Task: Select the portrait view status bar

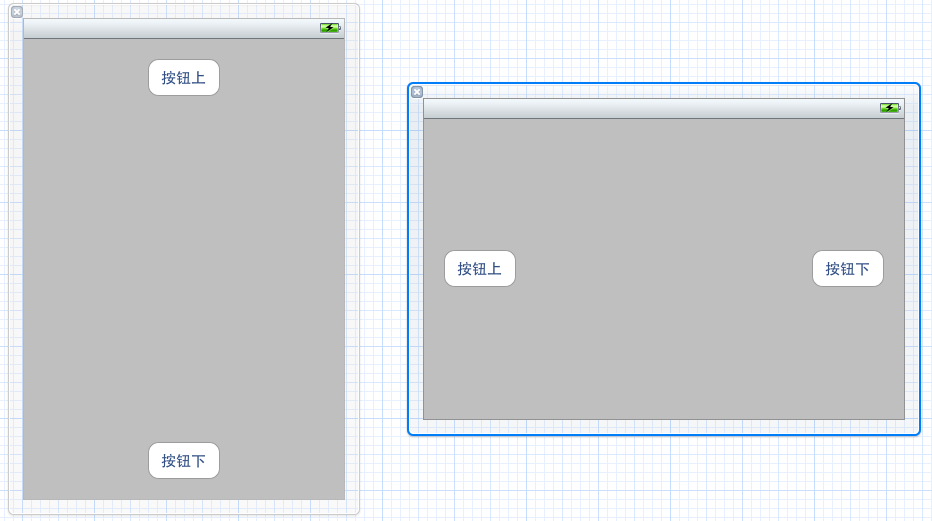Action: [x=184, y=29]
